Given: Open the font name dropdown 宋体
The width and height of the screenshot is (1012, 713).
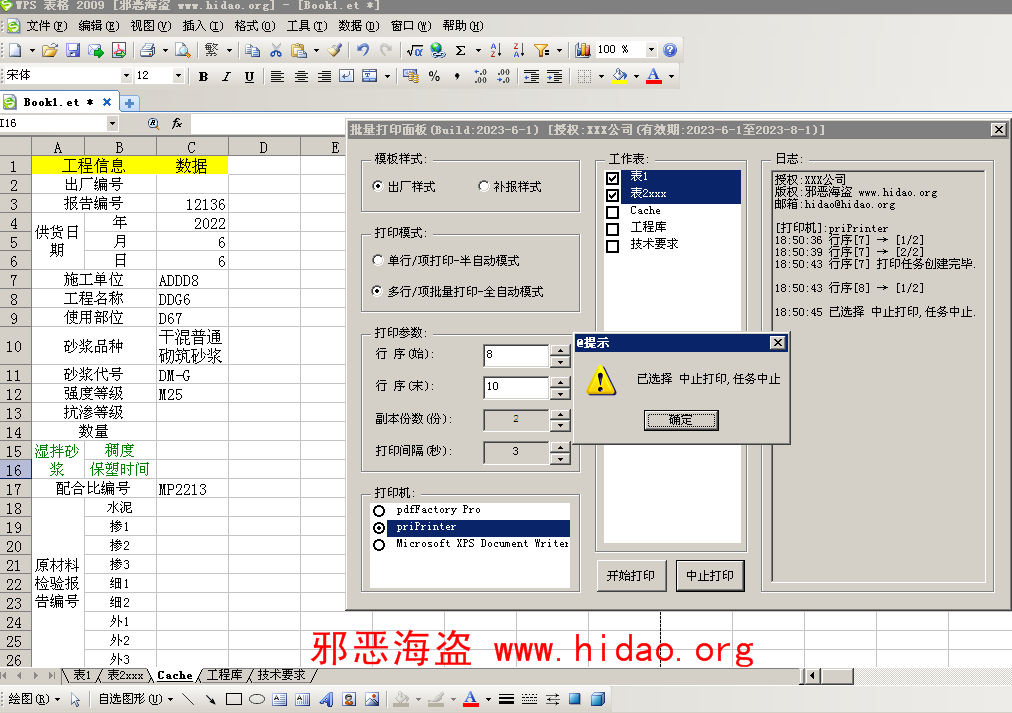Looking at the screenshot, I should pos(126,76).
